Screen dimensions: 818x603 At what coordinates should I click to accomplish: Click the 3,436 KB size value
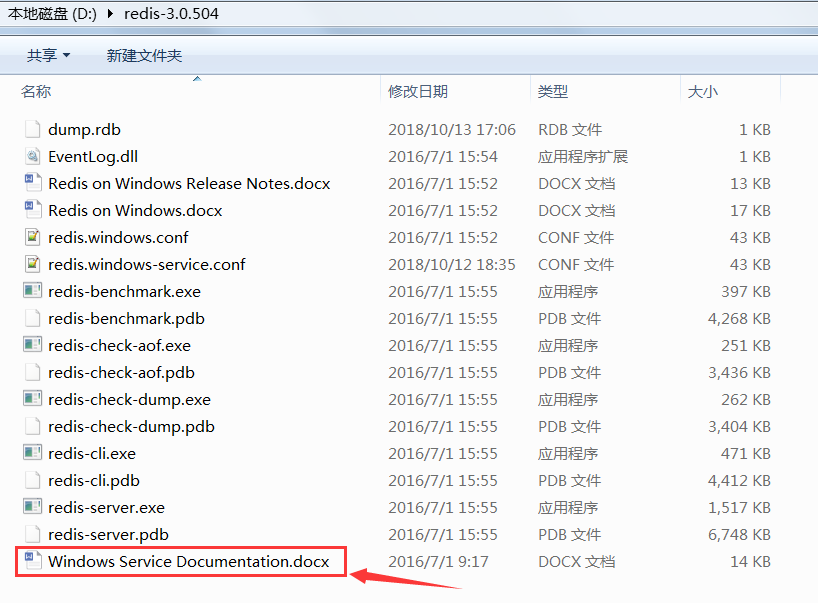pyautogui.click(x=739, y=373)
